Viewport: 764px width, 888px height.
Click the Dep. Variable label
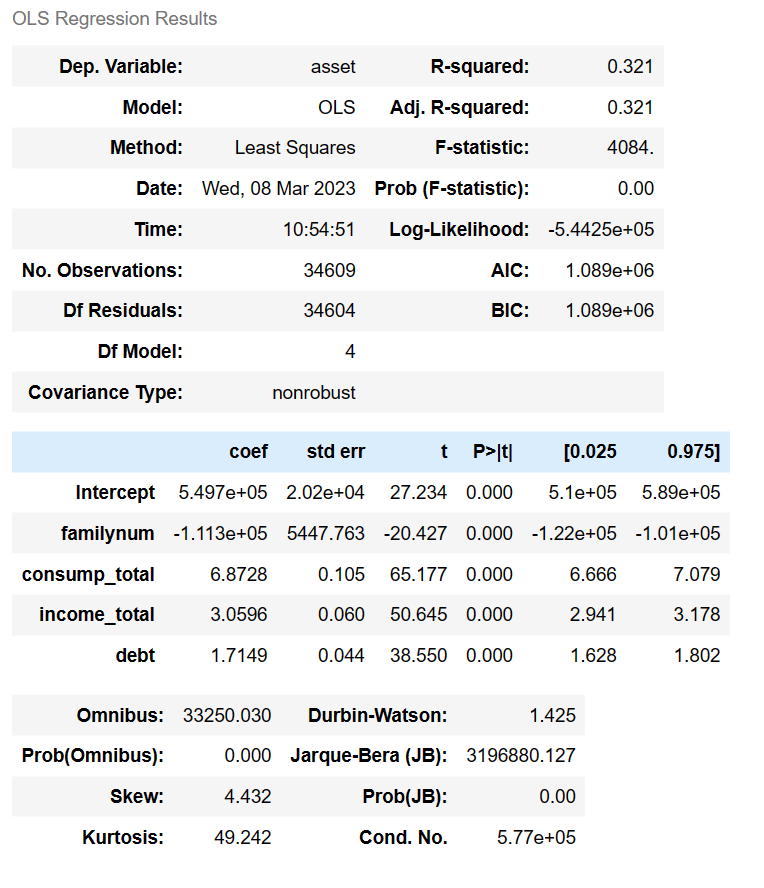121,66
